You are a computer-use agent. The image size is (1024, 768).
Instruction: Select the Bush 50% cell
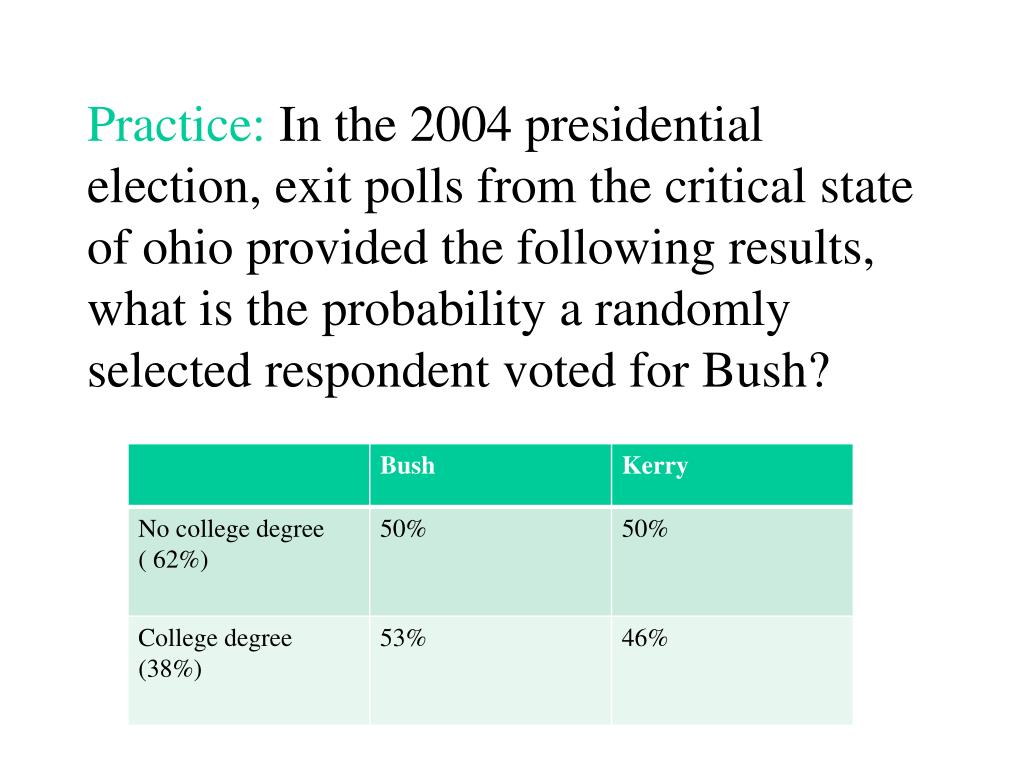pyautogui.click(x=490, y=560)
